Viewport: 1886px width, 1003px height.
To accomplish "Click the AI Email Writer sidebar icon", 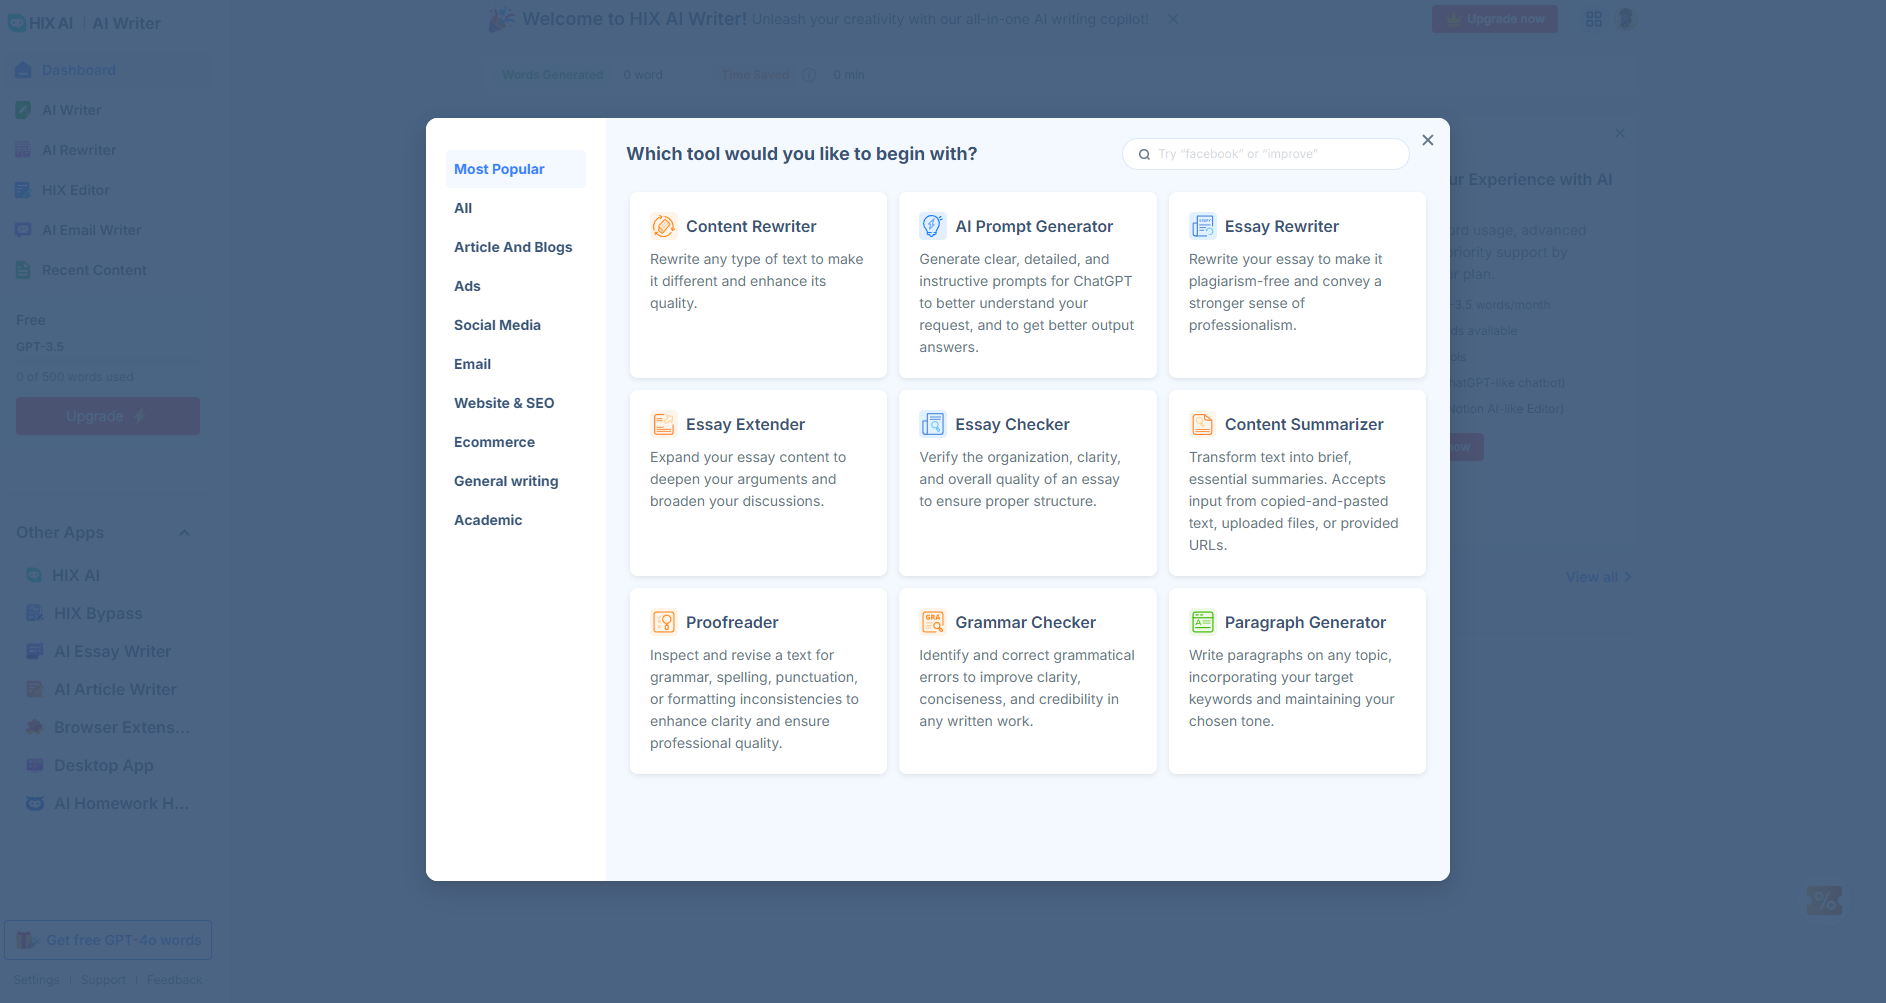I will (23, 230).
